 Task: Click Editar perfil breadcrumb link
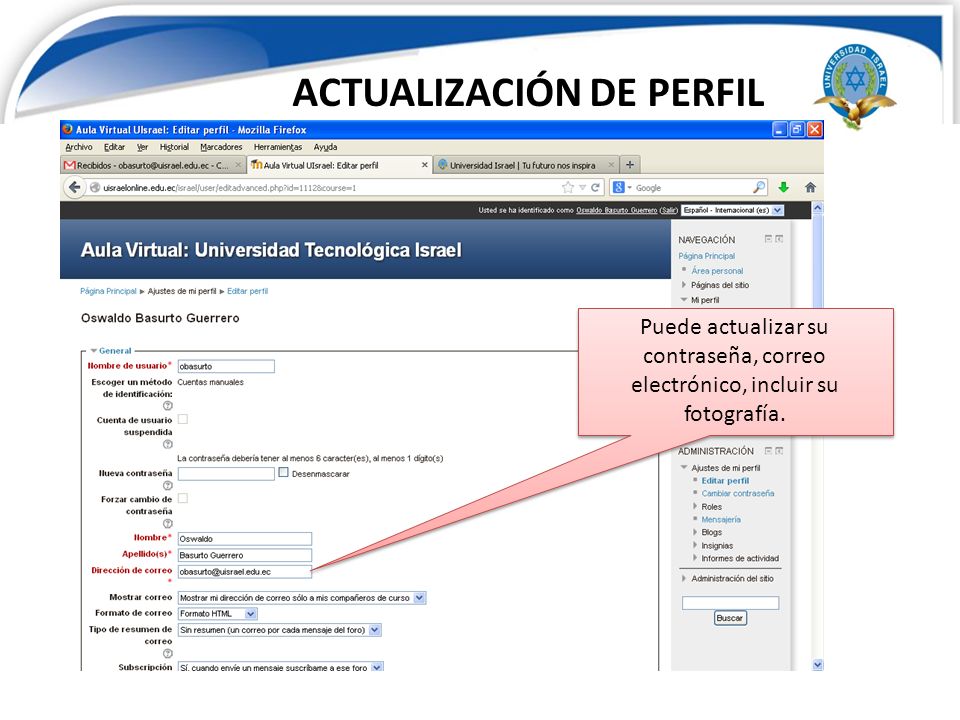247,291
